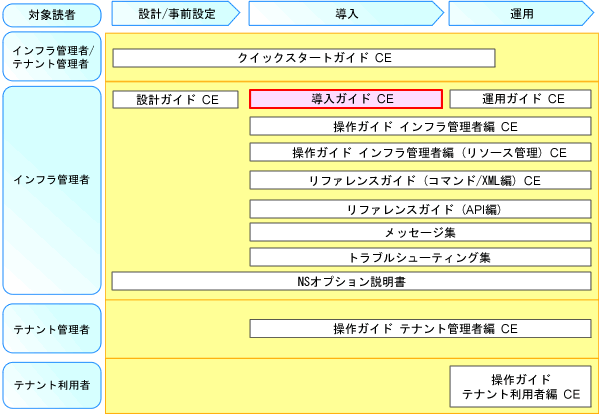Select the 導入 phase arrow

tap(346, 14)
